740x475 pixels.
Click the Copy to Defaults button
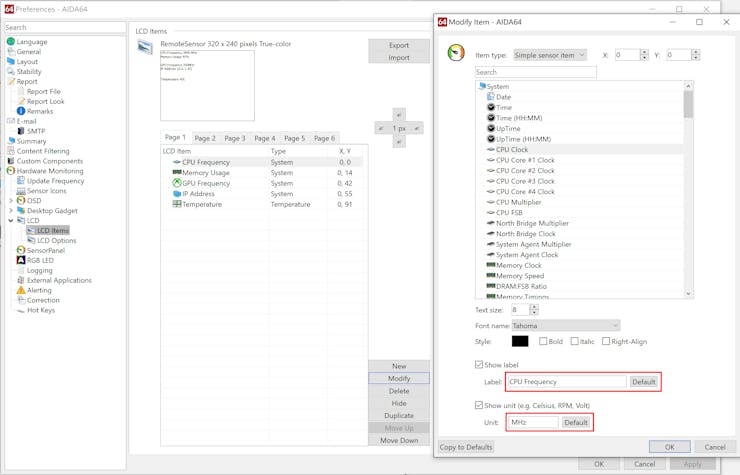466,447
